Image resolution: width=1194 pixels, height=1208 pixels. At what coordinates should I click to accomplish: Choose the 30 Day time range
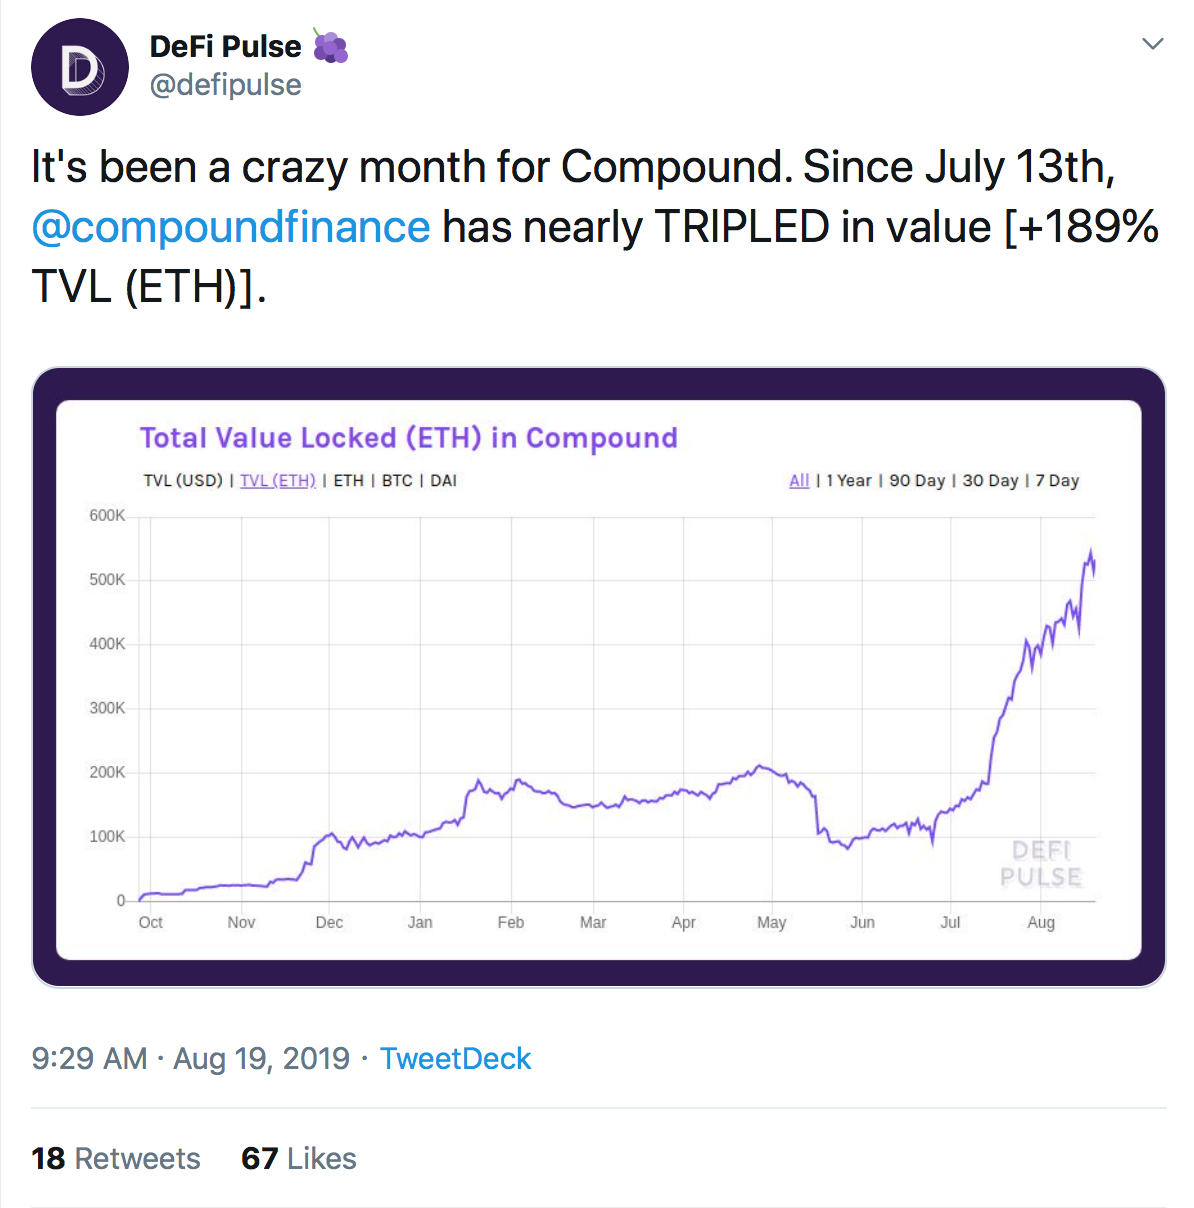[x=990, y=481]
